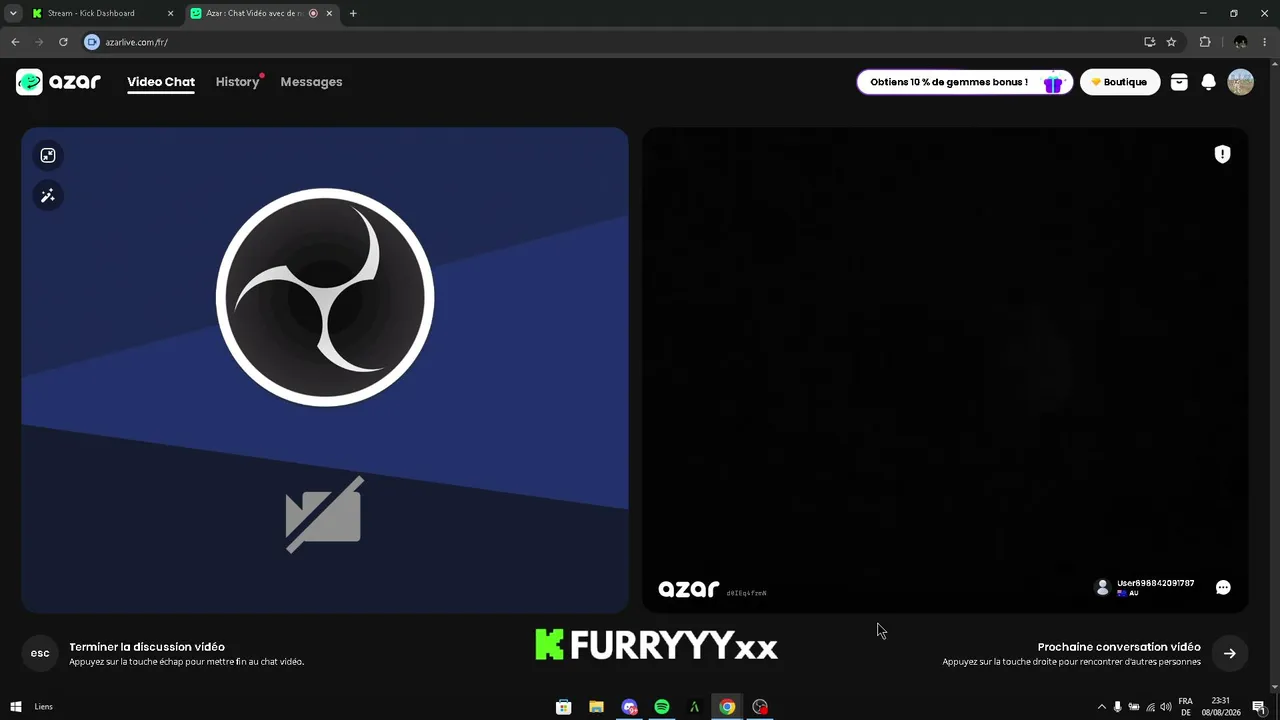
Task: Open Microsoft Store from the taskbar
Action: point(564,707)
